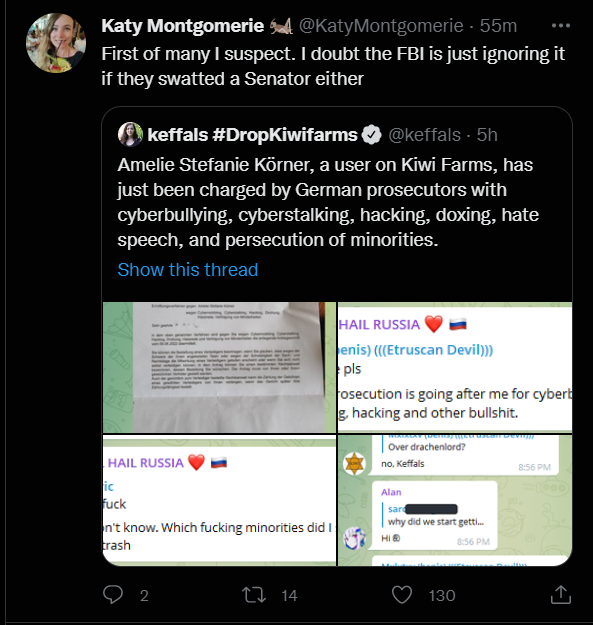Open the Etruscan Devil chat screenshot
Screen dimensions: 593x625
coord(455,367)
